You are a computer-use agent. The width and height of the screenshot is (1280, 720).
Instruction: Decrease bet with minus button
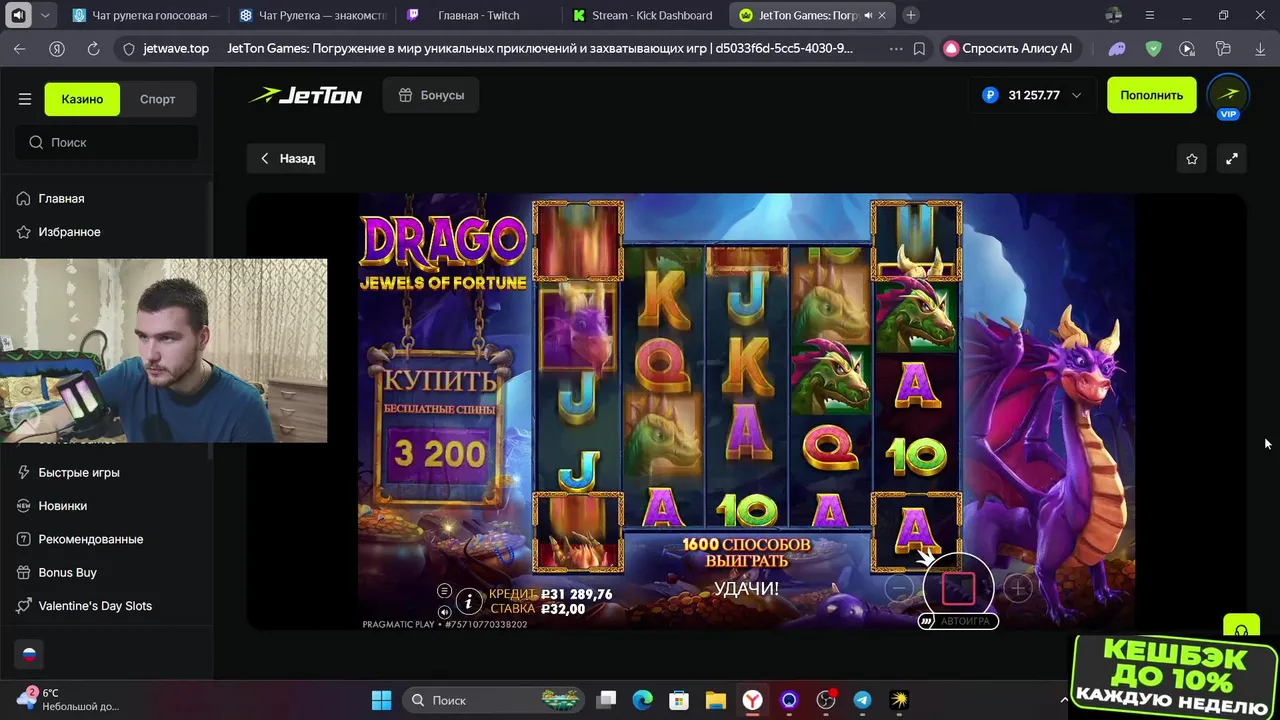tap(899, 589)
